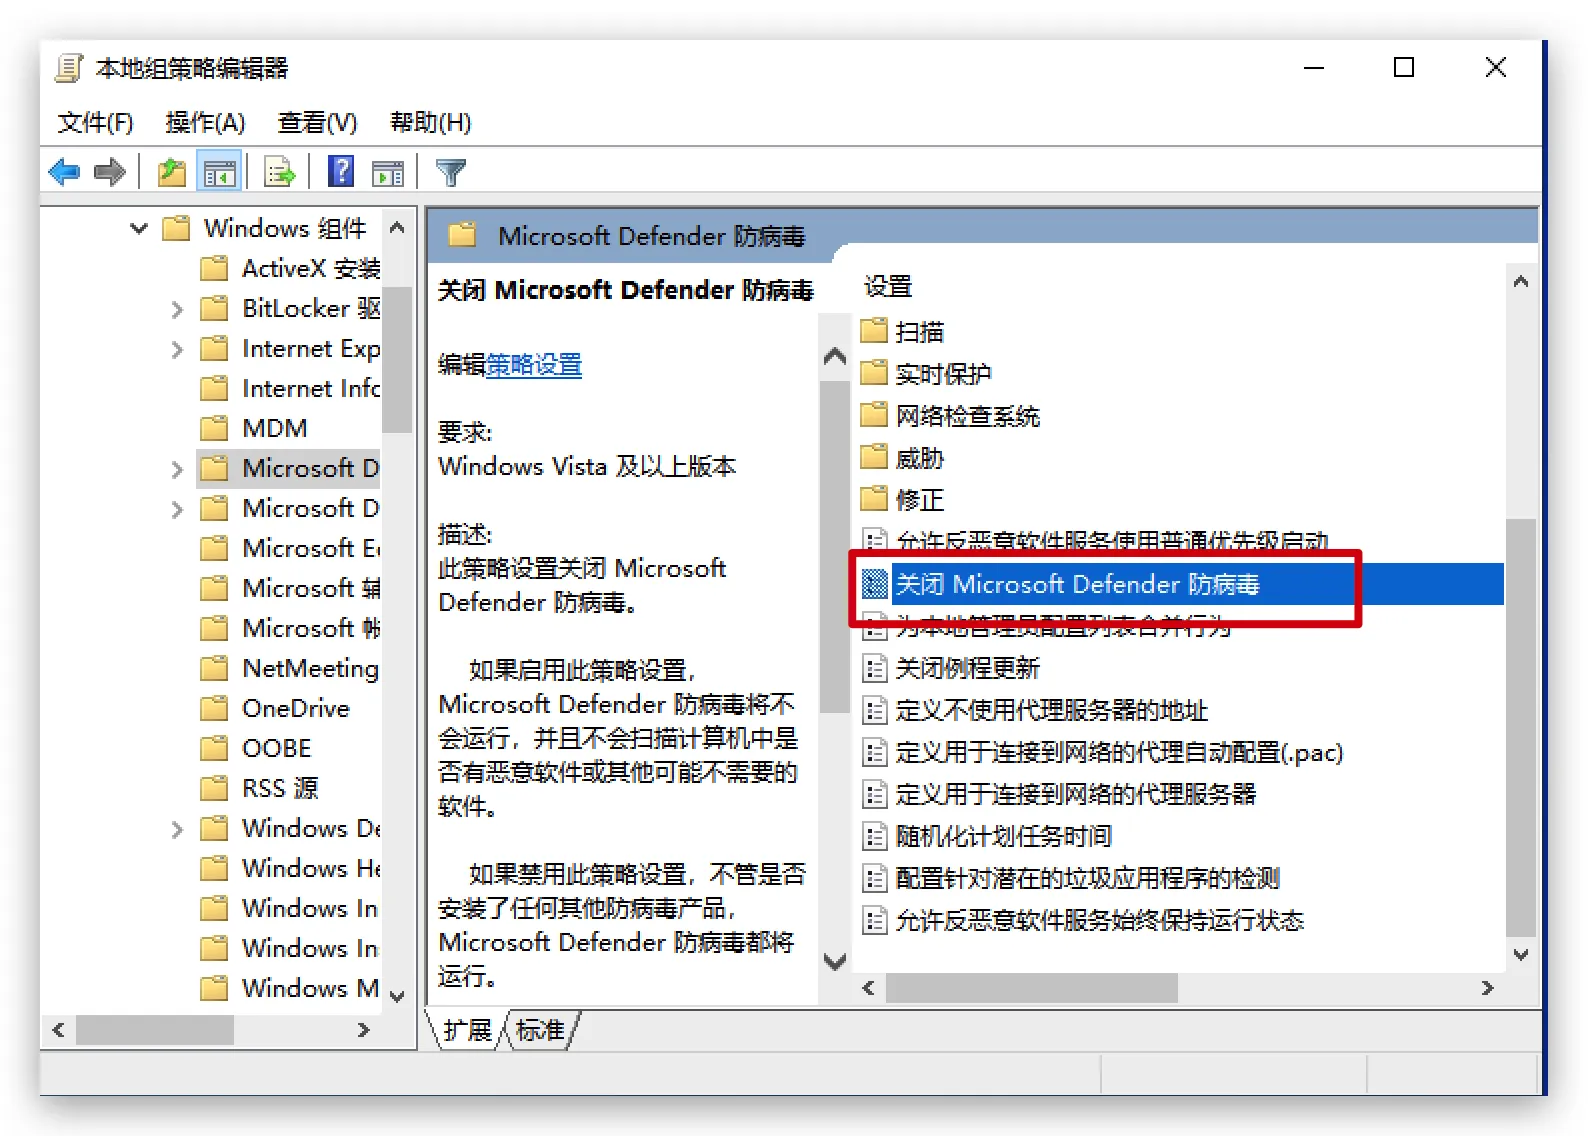Click the blue Back arrow toolbar icon
Image resolution: width=1588 pixels, height=1136 pixels.
click(x=64, y=173)
